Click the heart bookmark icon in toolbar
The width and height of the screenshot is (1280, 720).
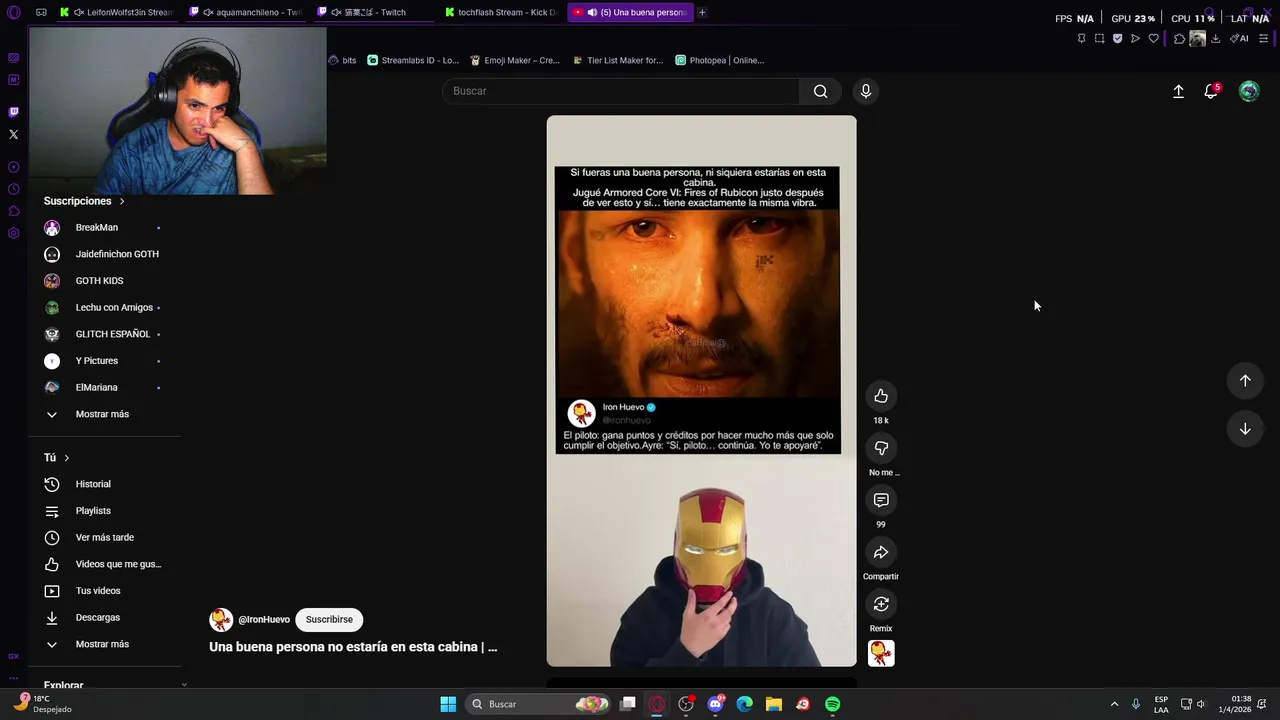[1153, 38]
